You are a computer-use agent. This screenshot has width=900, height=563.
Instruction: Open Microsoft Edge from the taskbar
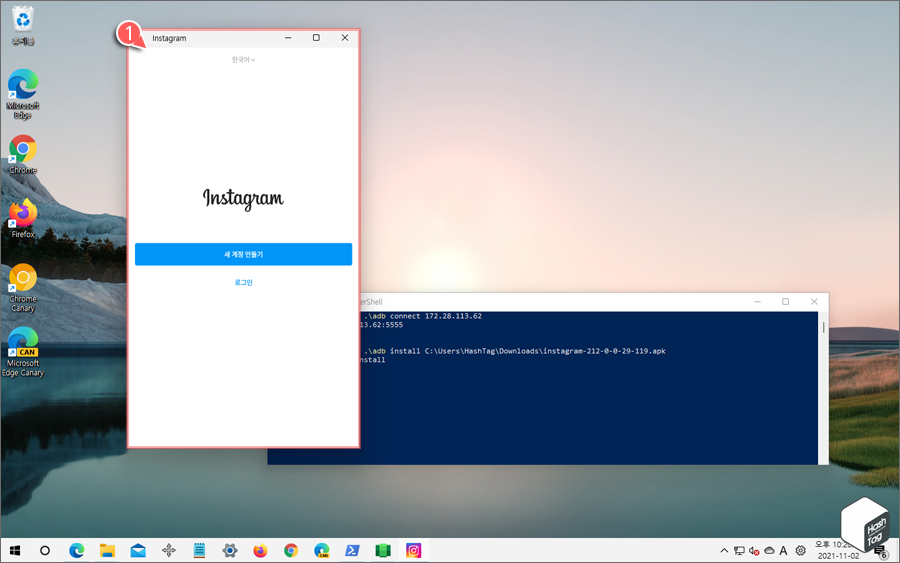76,551
